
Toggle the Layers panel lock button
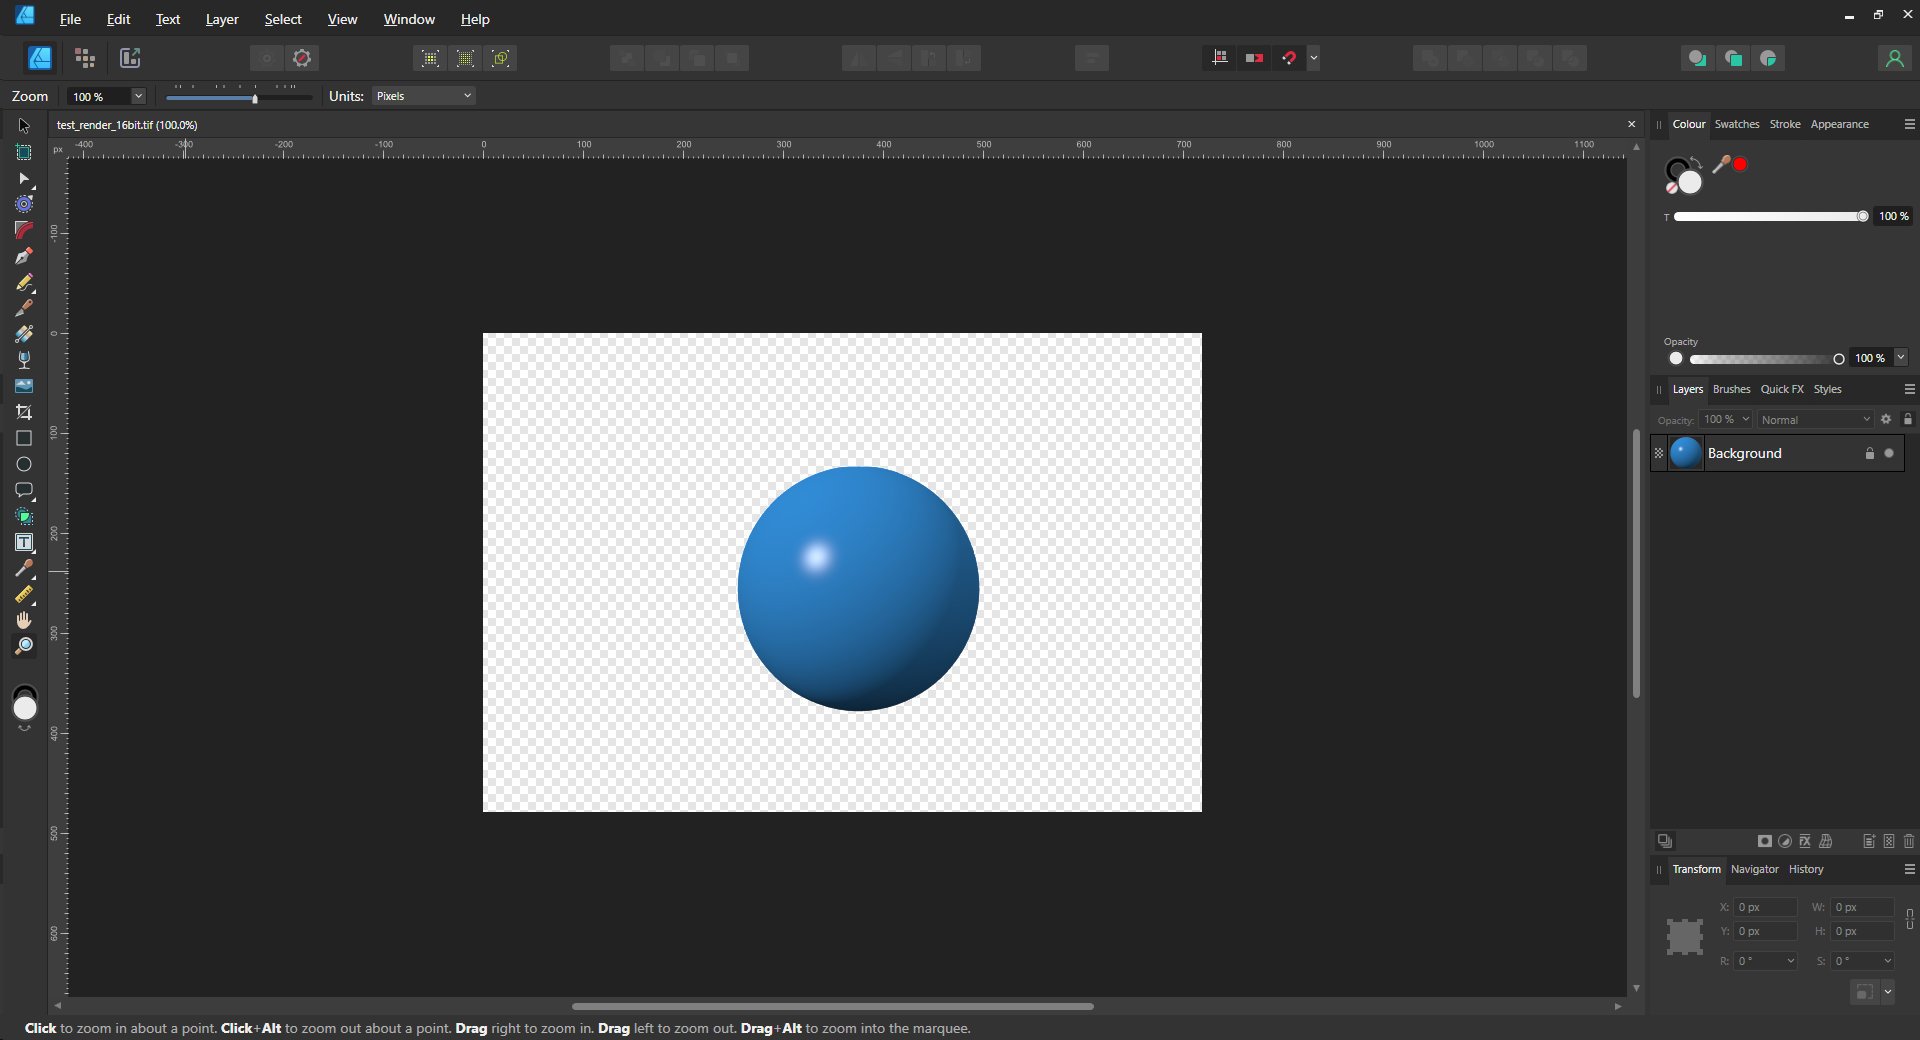click(x=1907, y=419)
